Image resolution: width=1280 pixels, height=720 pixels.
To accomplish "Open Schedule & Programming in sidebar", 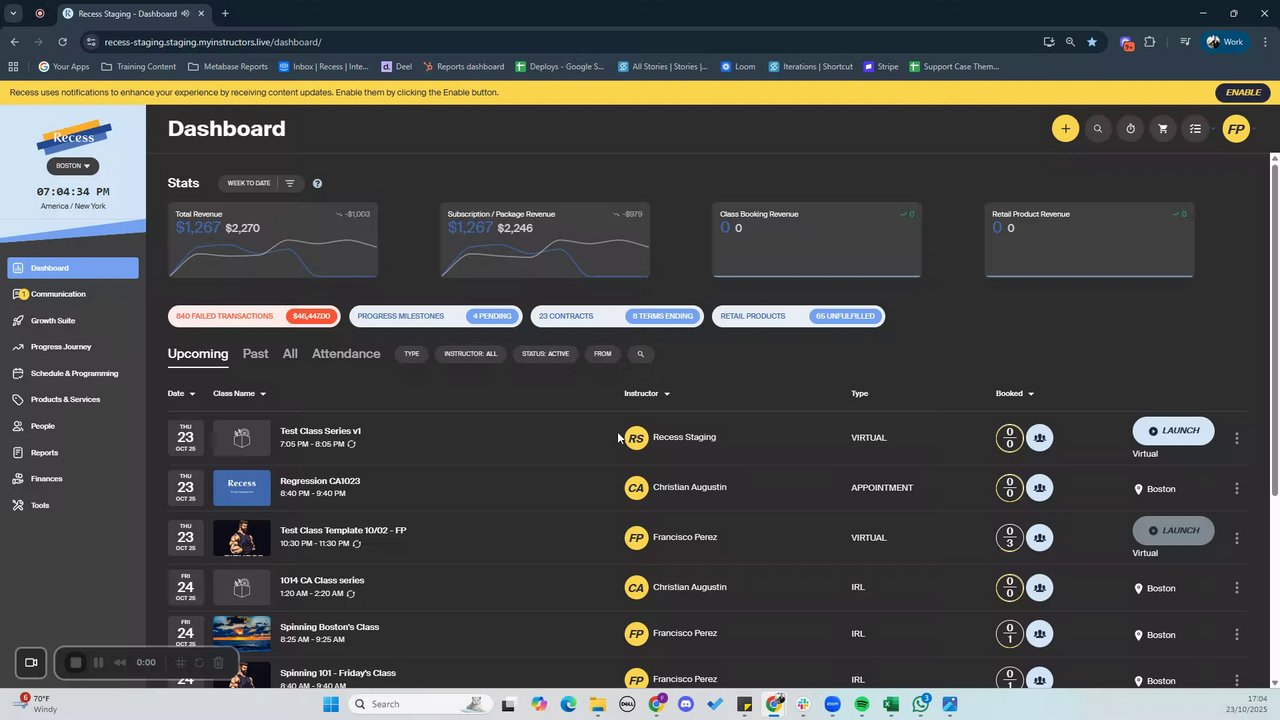I will tap(72, 373).
